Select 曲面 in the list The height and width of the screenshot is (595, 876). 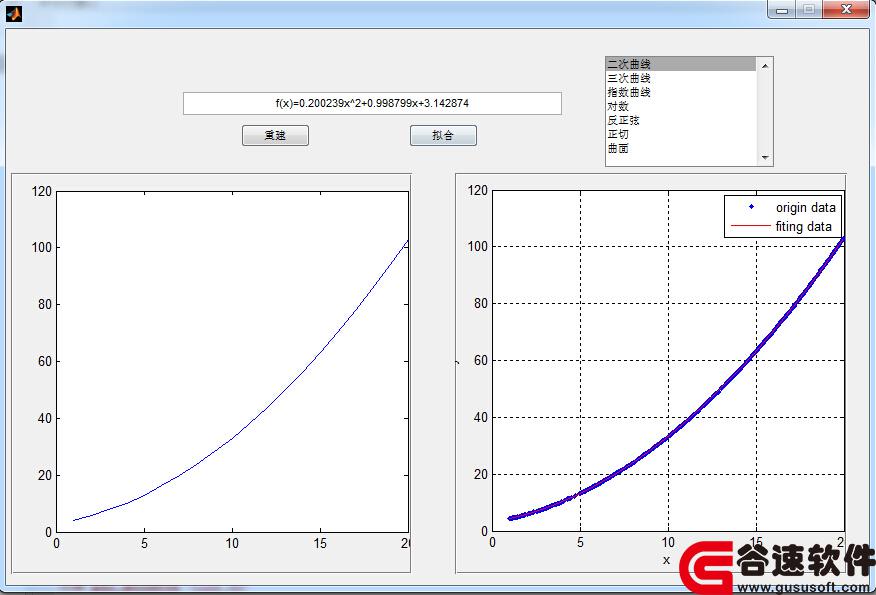681,148
